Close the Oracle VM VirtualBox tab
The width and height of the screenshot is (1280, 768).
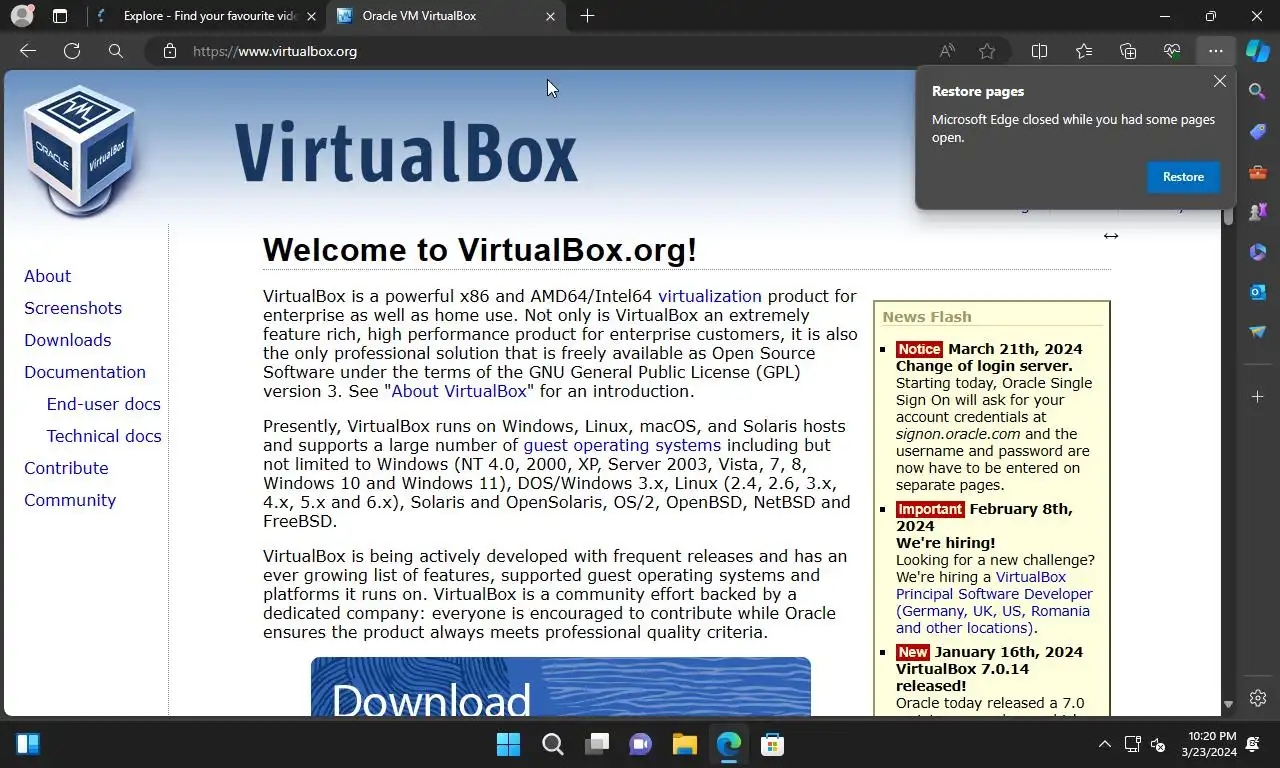coord(550,16)
